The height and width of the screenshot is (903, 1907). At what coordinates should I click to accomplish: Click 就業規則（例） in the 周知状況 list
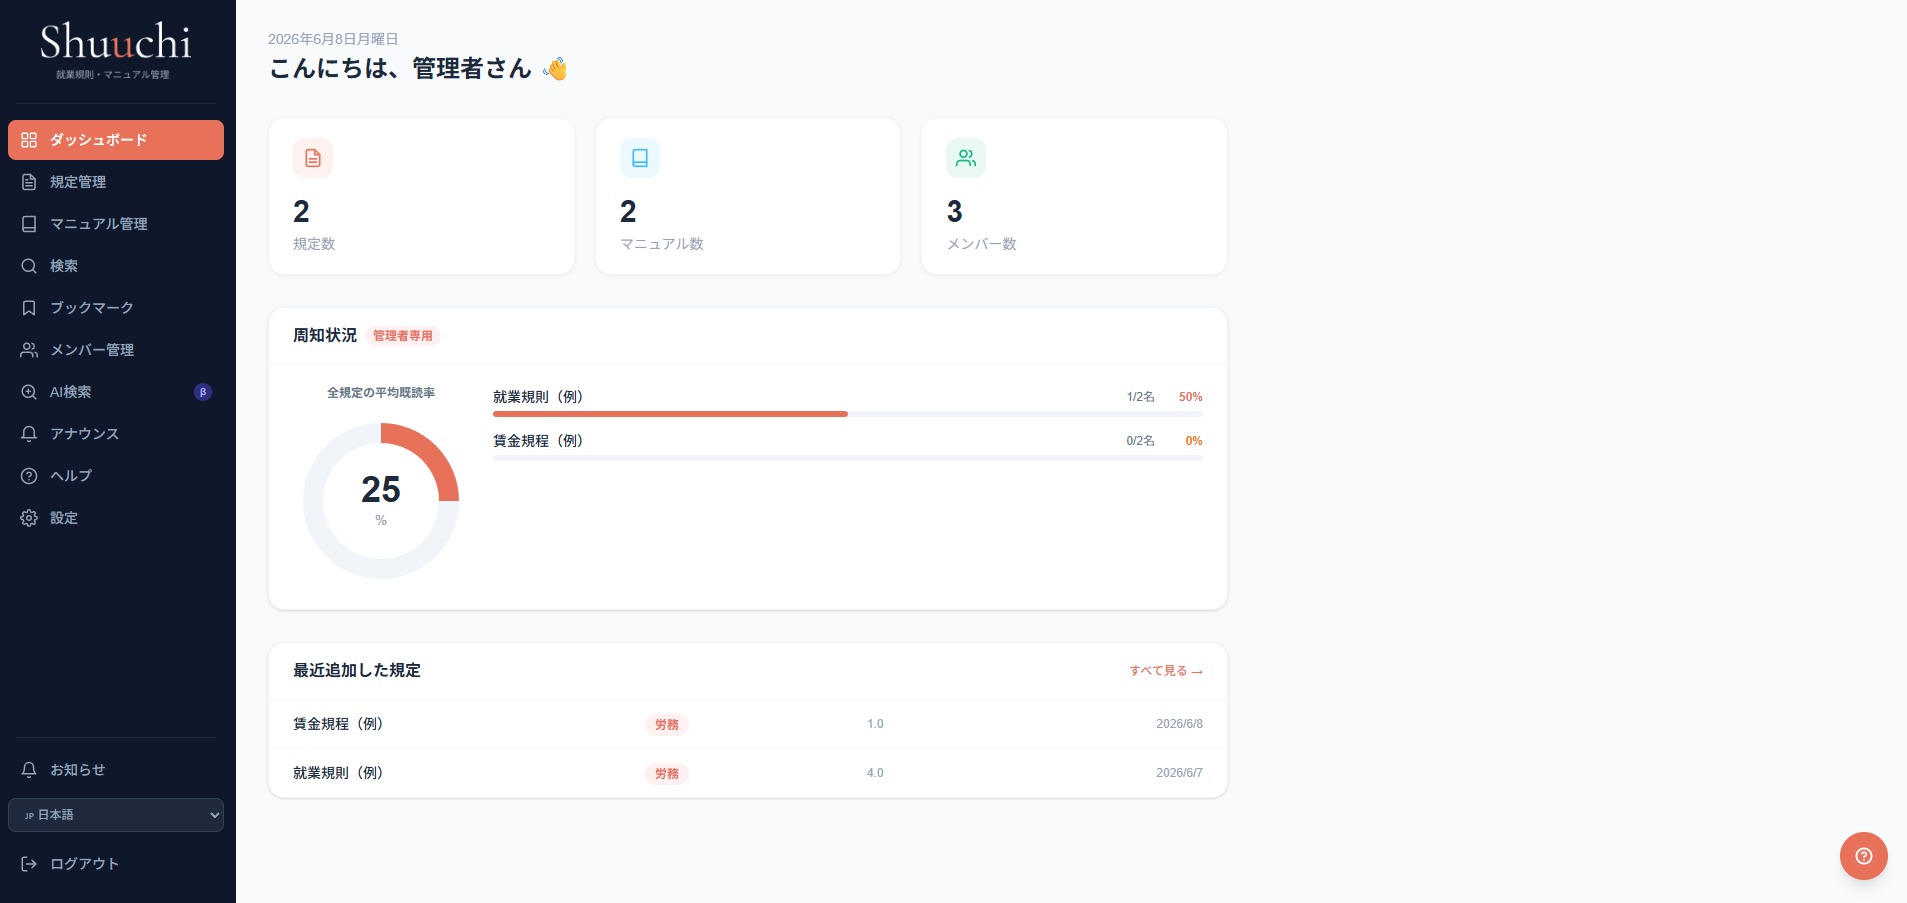pos(538,397)
